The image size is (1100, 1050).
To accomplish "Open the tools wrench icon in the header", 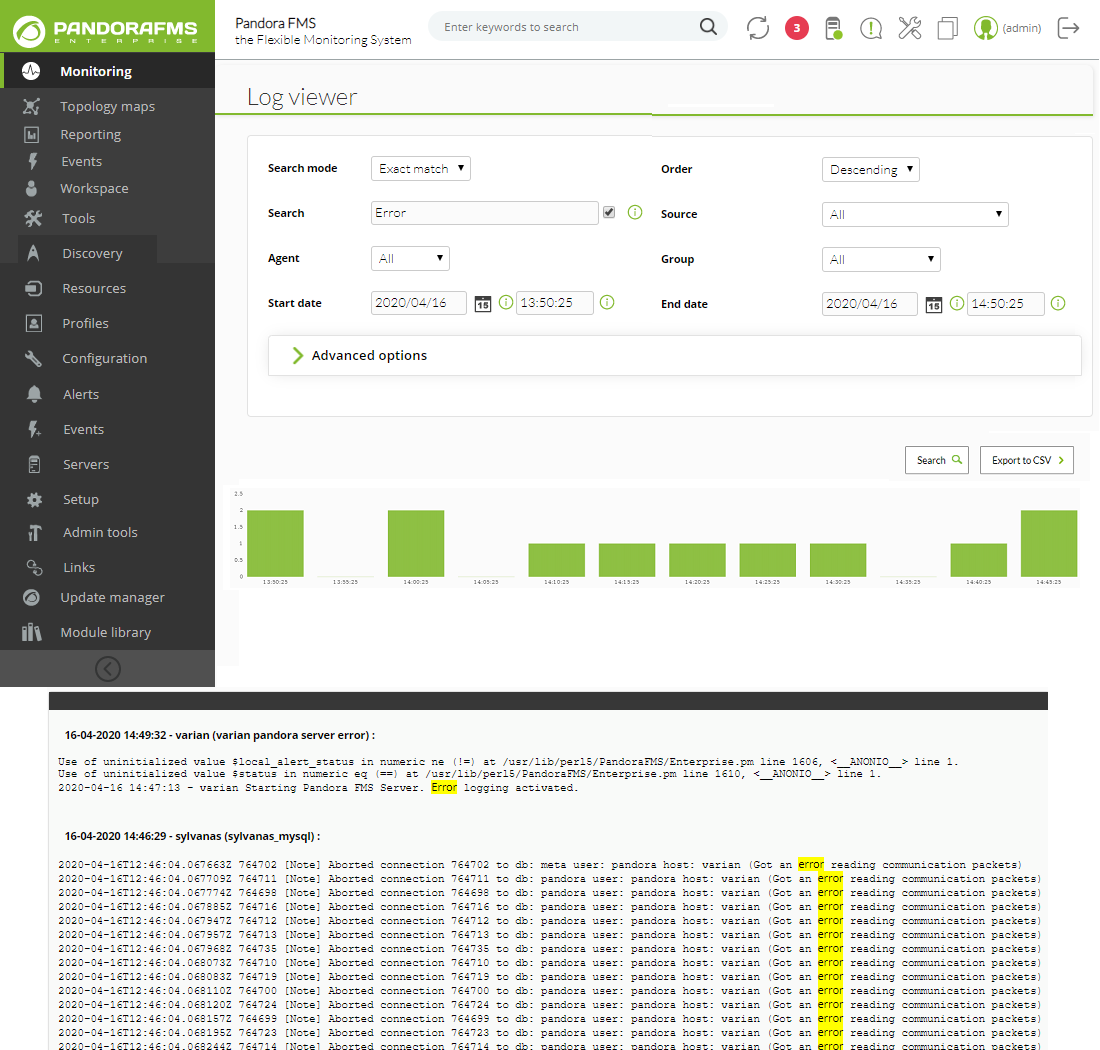I will (x=909, y=28).
